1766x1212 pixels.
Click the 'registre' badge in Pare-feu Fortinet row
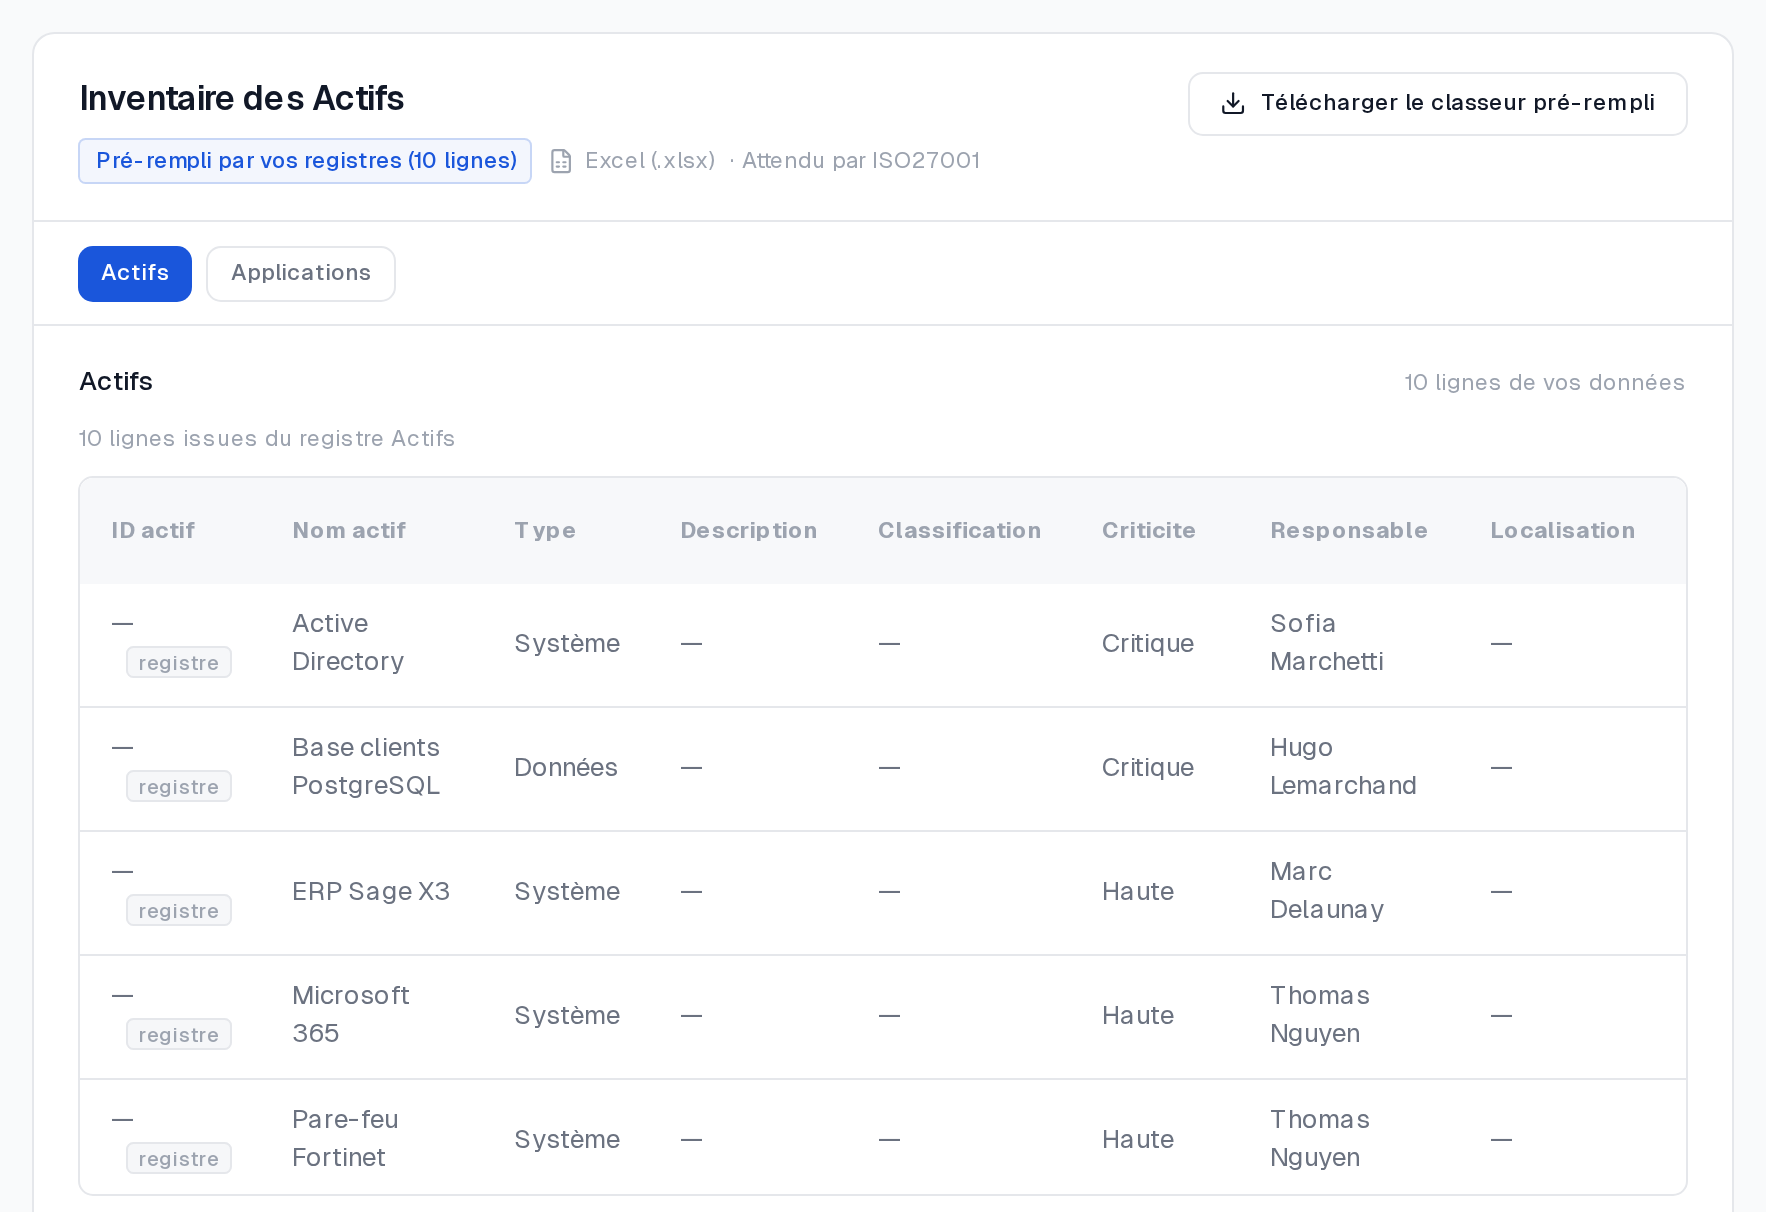click(179, 1158)
